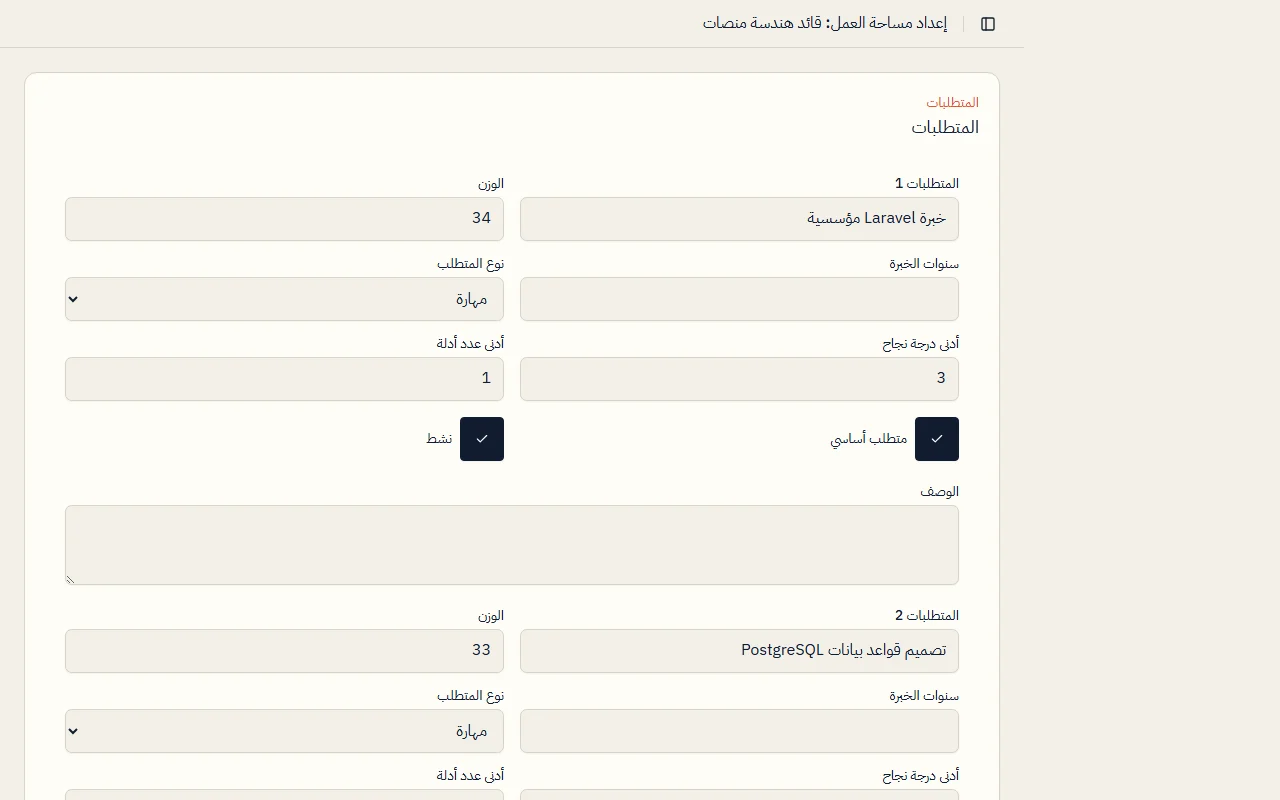Click the large المتطلبات section heading

[945, 128]
